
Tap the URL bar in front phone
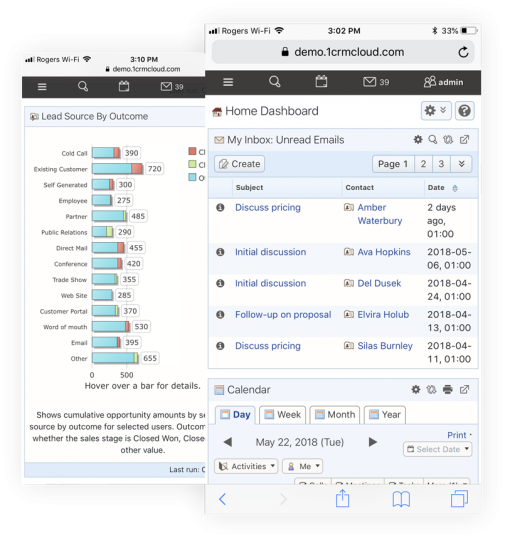343,52
